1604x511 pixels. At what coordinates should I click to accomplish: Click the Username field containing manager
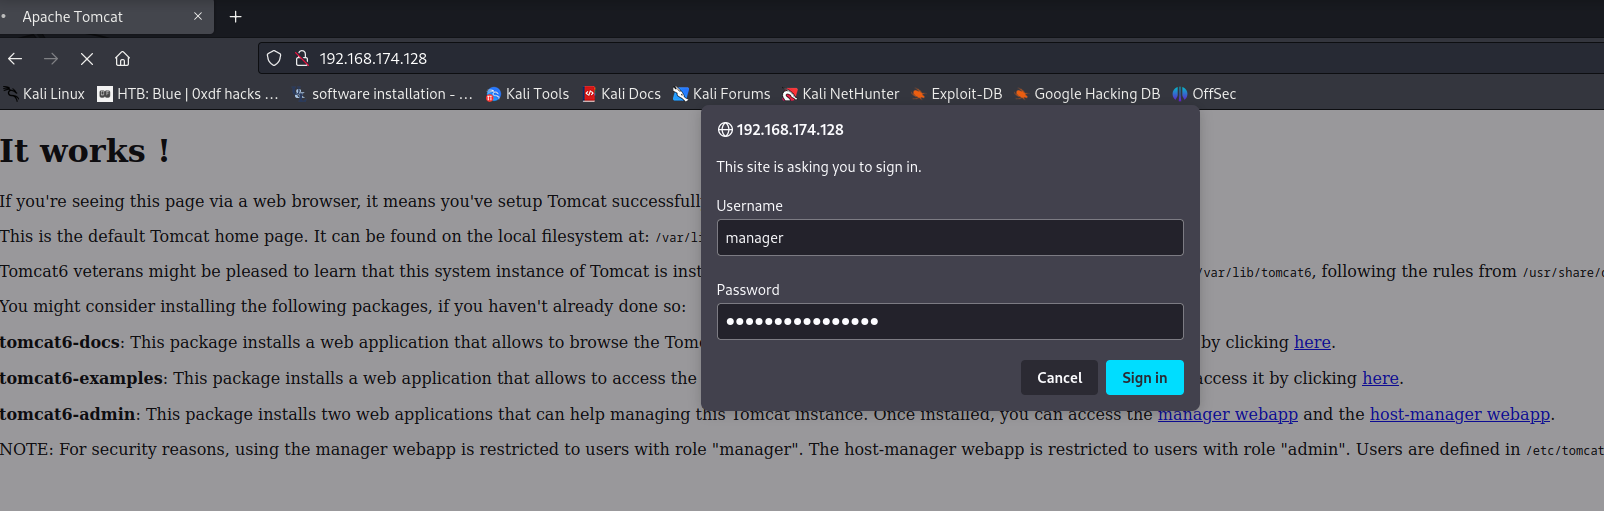tap(950, 238)
